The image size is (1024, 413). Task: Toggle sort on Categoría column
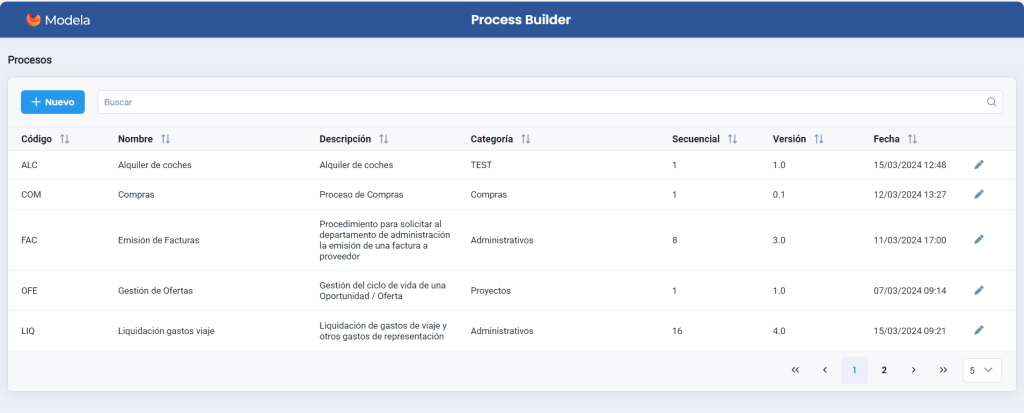point(526,139)
